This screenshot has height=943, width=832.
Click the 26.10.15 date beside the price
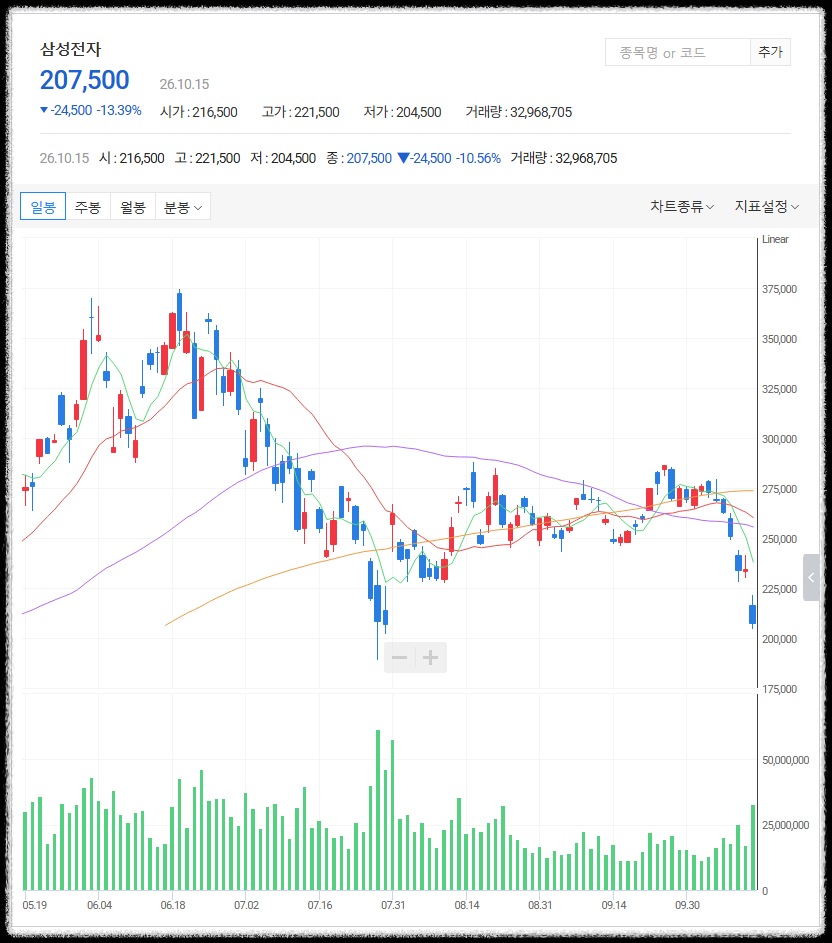tap(184, 84)
